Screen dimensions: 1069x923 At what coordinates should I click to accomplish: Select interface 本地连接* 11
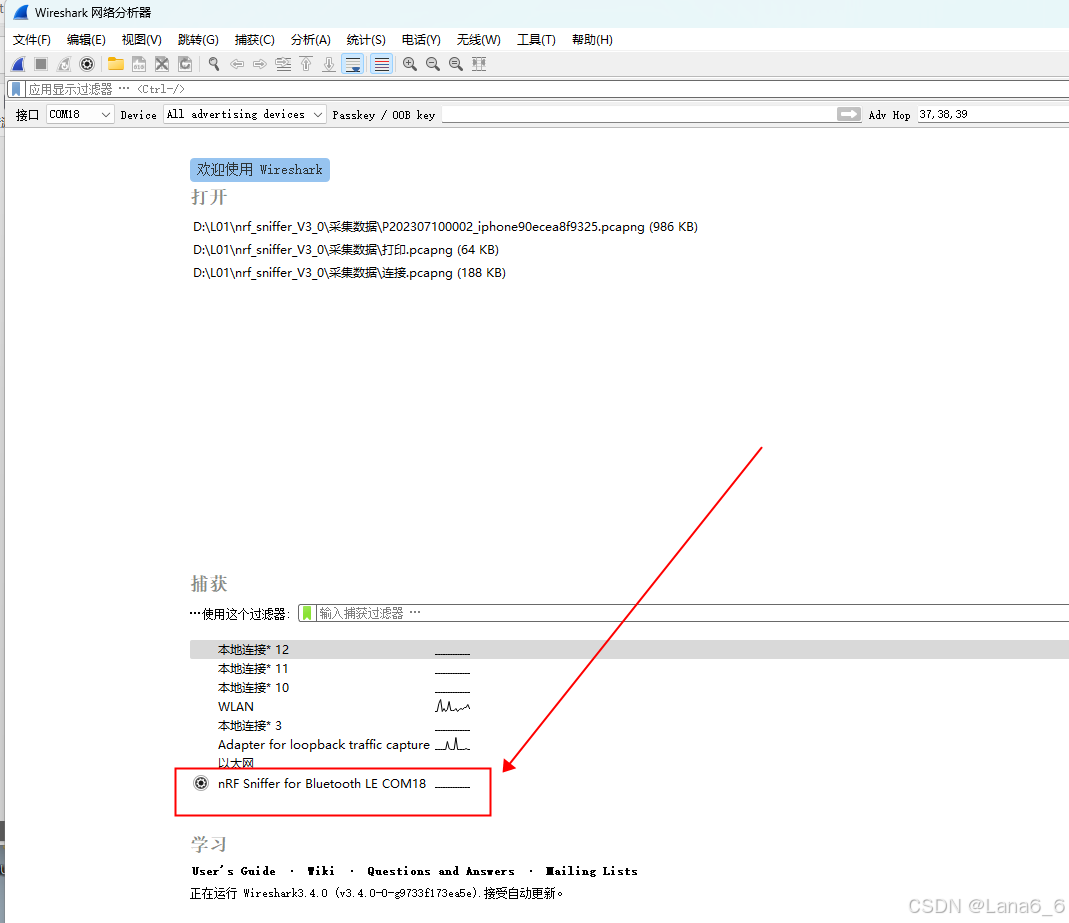point(629,669)
